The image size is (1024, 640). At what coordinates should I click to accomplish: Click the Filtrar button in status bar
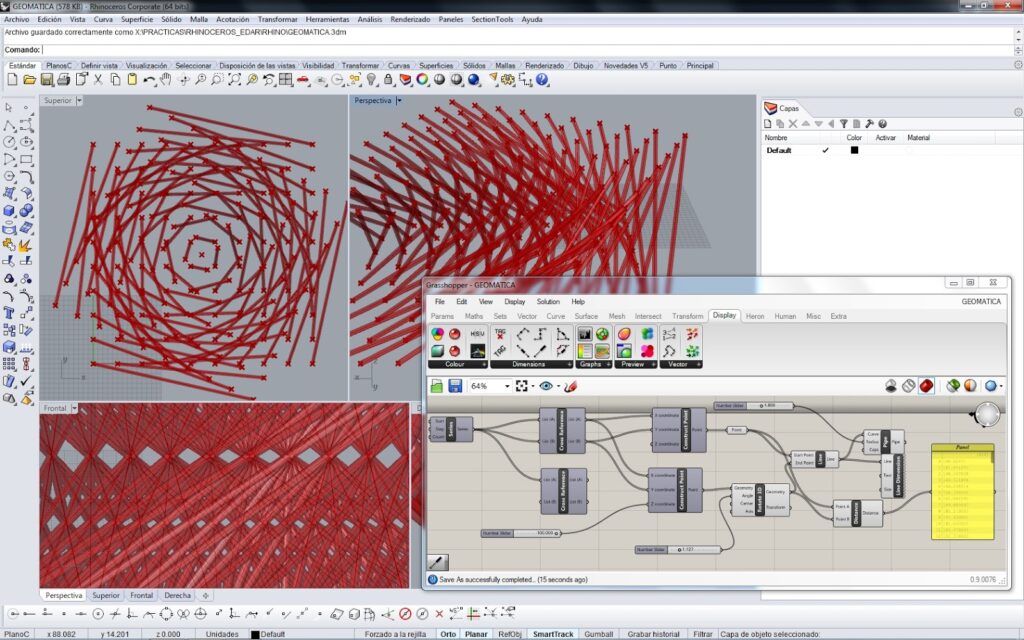click(702, 634)
